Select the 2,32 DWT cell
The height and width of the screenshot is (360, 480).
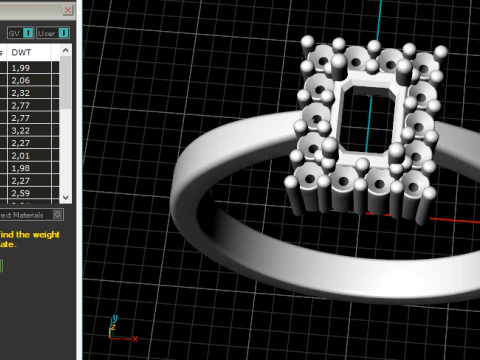coord(29,93)
